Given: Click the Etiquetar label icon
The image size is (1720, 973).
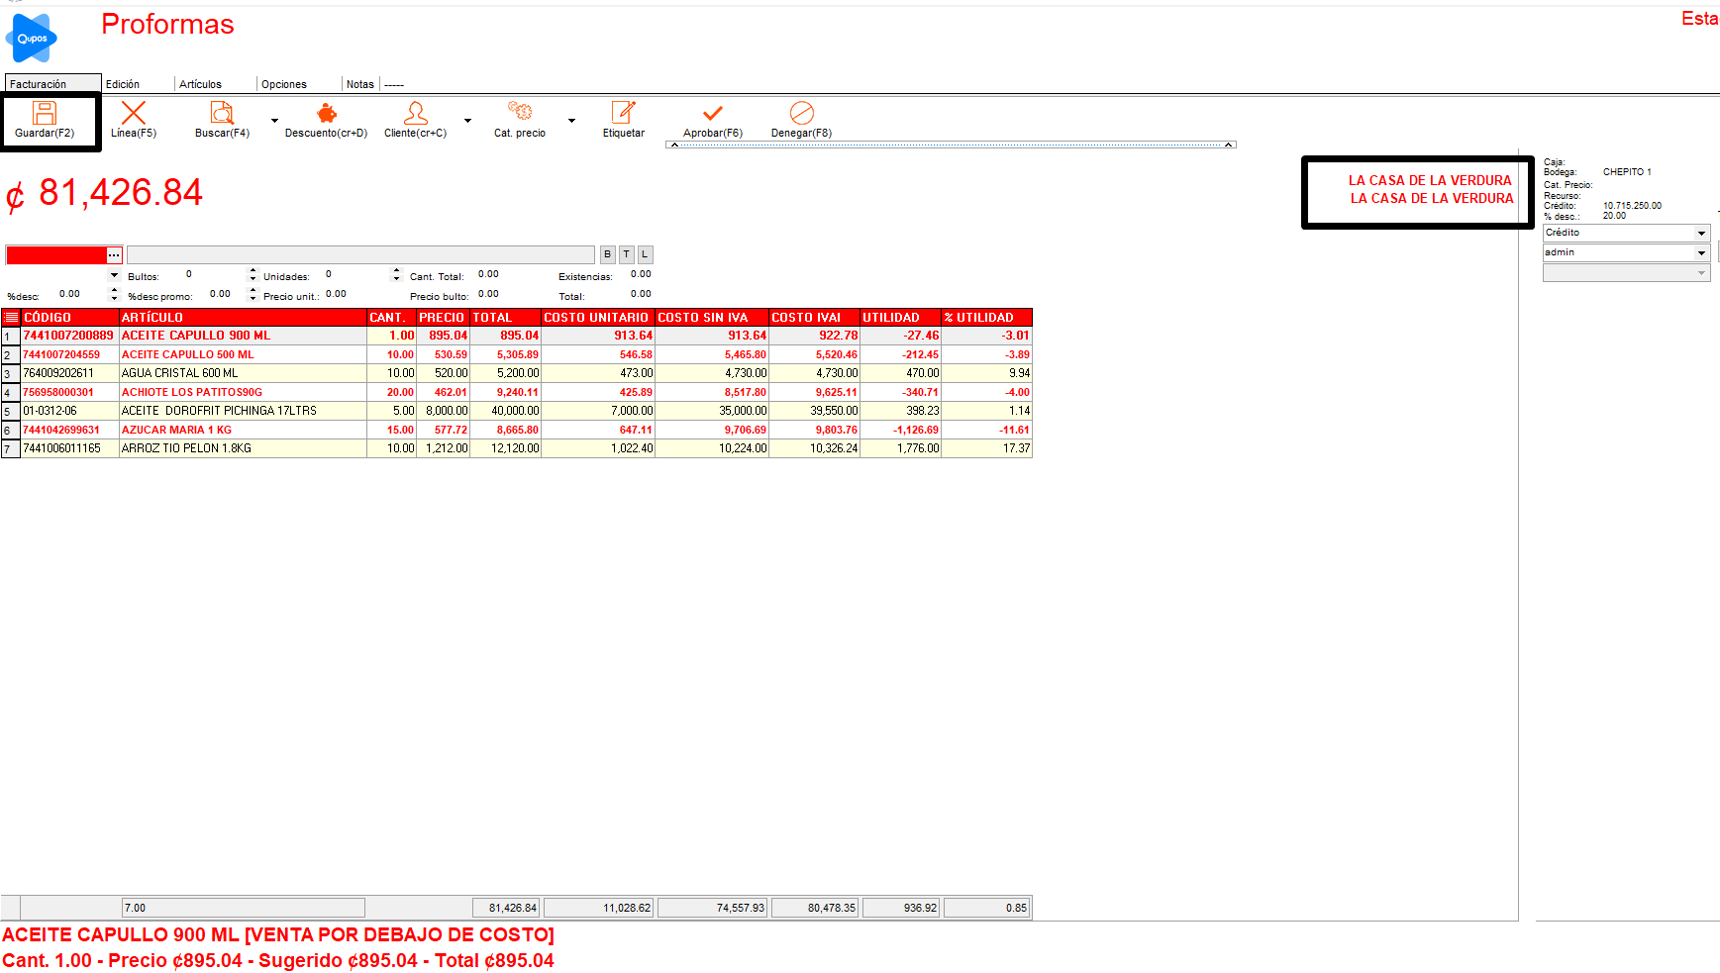Looking at the screenshot, I should 623,114.
